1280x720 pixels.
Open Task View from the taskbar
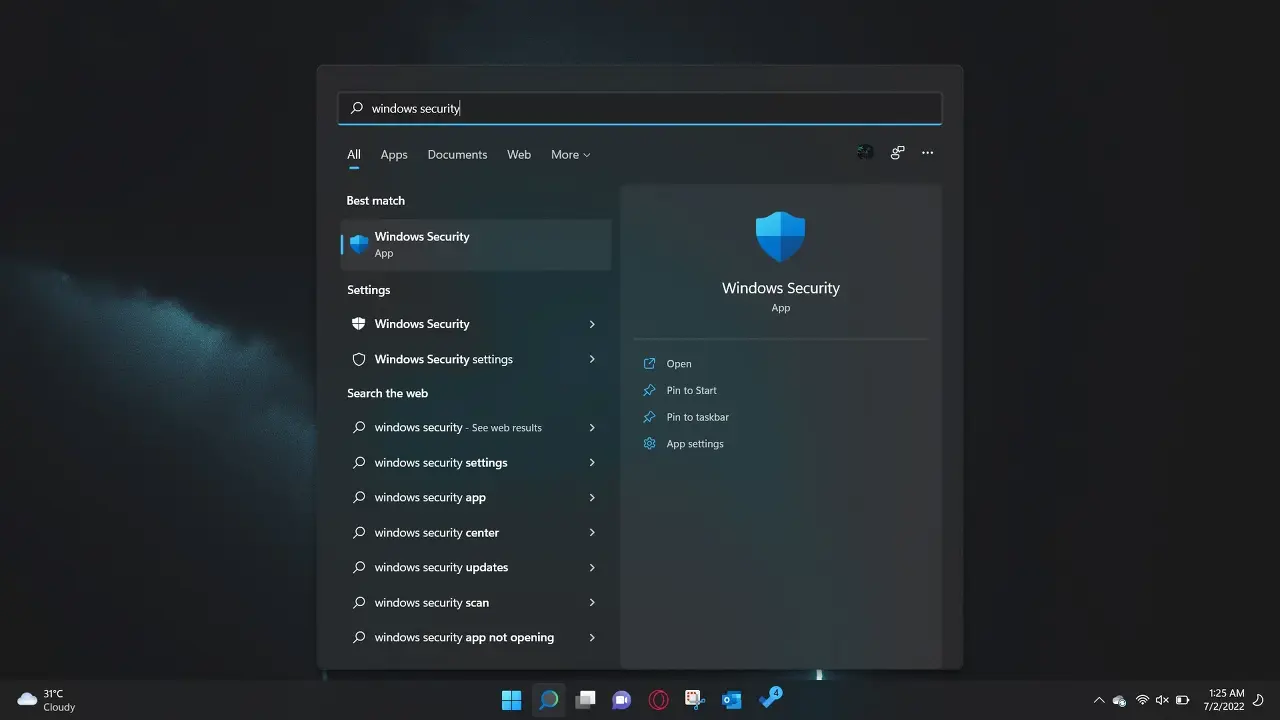(x=585, y=700)
